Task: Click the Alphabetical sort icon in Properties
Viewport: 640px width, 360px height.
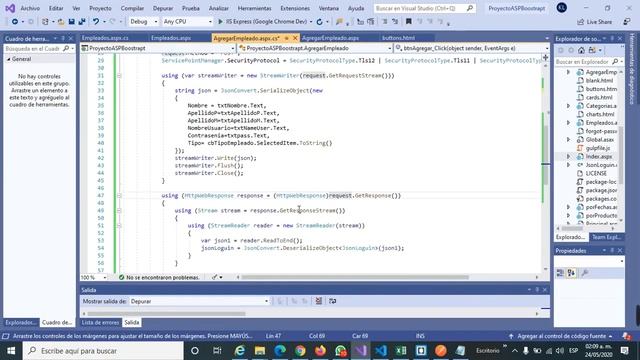Action: (571, 273)
